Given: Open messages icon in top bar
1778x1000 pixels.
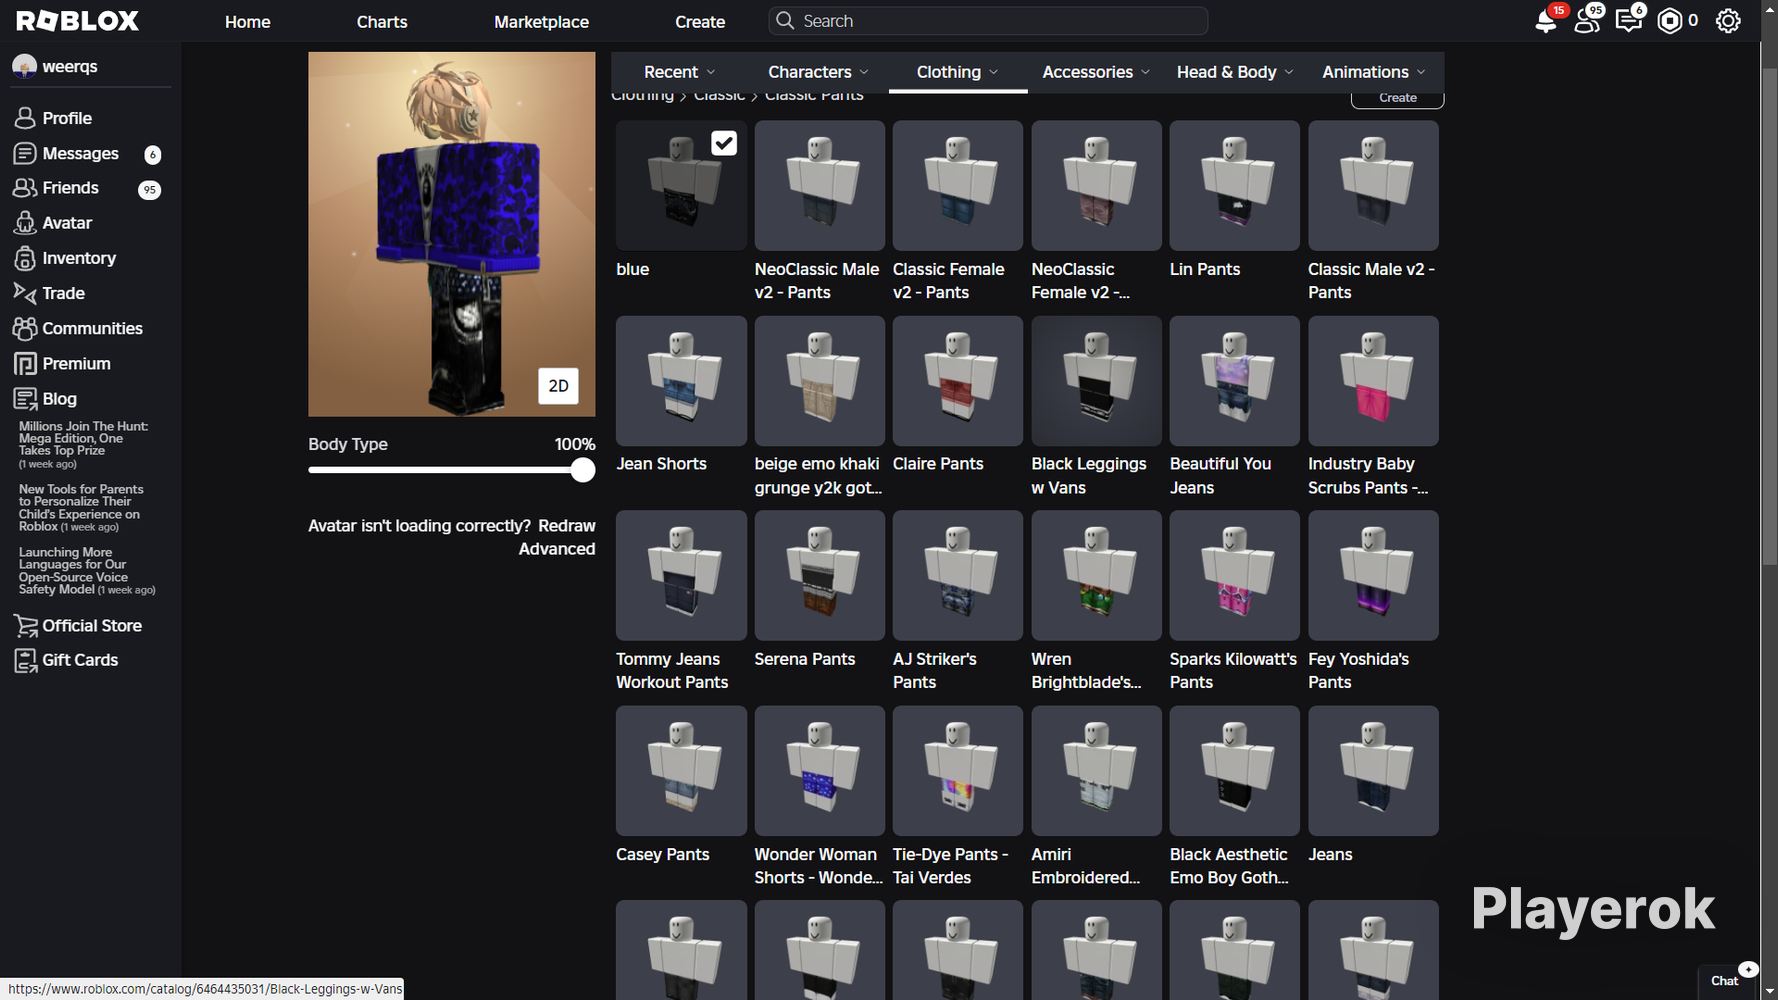Looking at the screenshot, I should [1628, 21].
